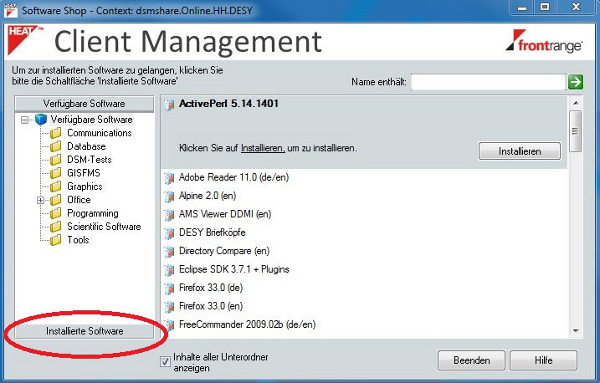Click the Directory Compare package icon
The image size is (600, 383).
click(169, 251)
